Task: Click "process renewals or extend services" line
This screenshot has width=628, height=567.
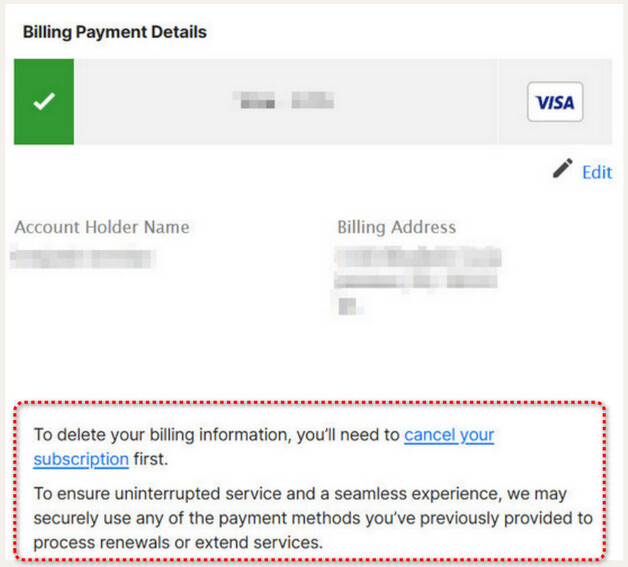Action: 178,543
